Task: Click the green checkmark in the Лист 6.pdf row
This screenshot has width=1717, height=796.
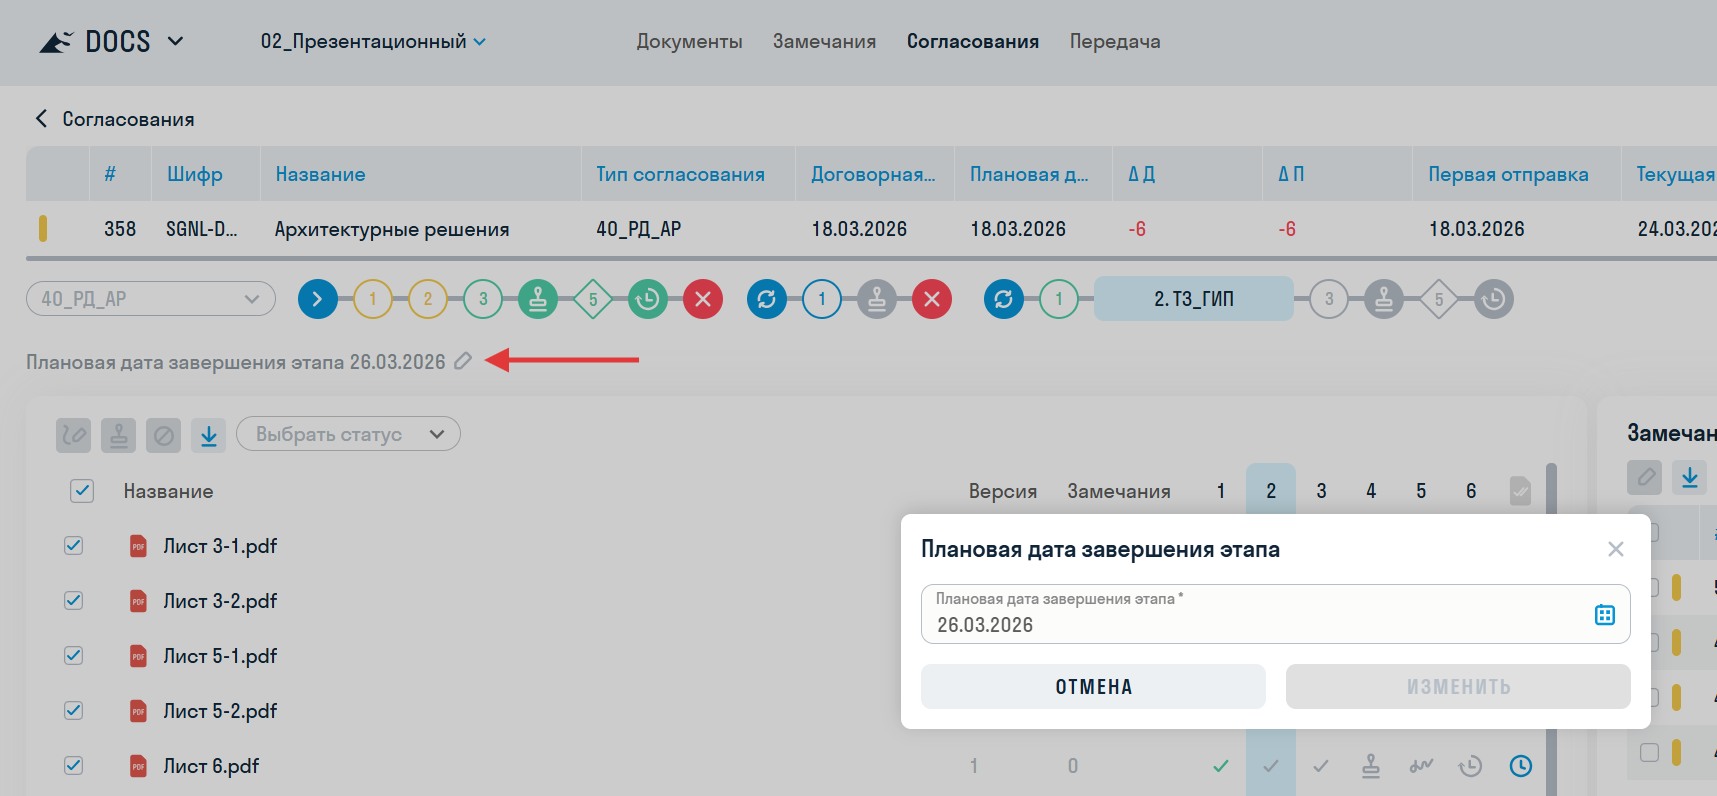Action: pos(1221,766)
